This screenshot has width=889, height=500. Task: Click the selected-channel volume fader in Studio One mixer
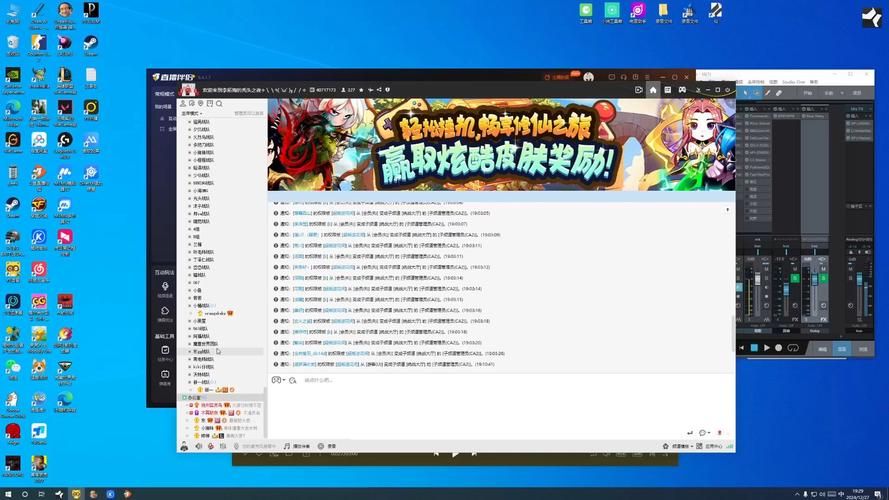tap(815, 281)
